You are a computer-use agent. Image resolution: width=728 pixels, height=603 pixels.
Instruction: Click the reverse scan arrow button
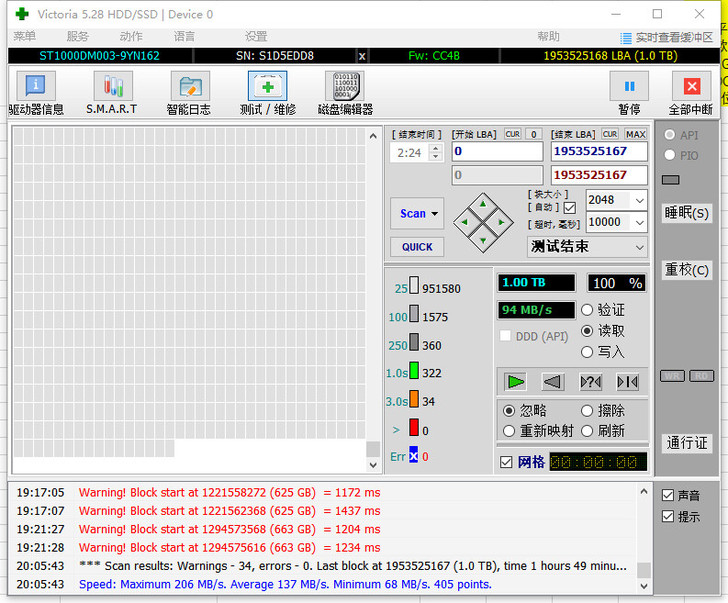coord(552,382)
